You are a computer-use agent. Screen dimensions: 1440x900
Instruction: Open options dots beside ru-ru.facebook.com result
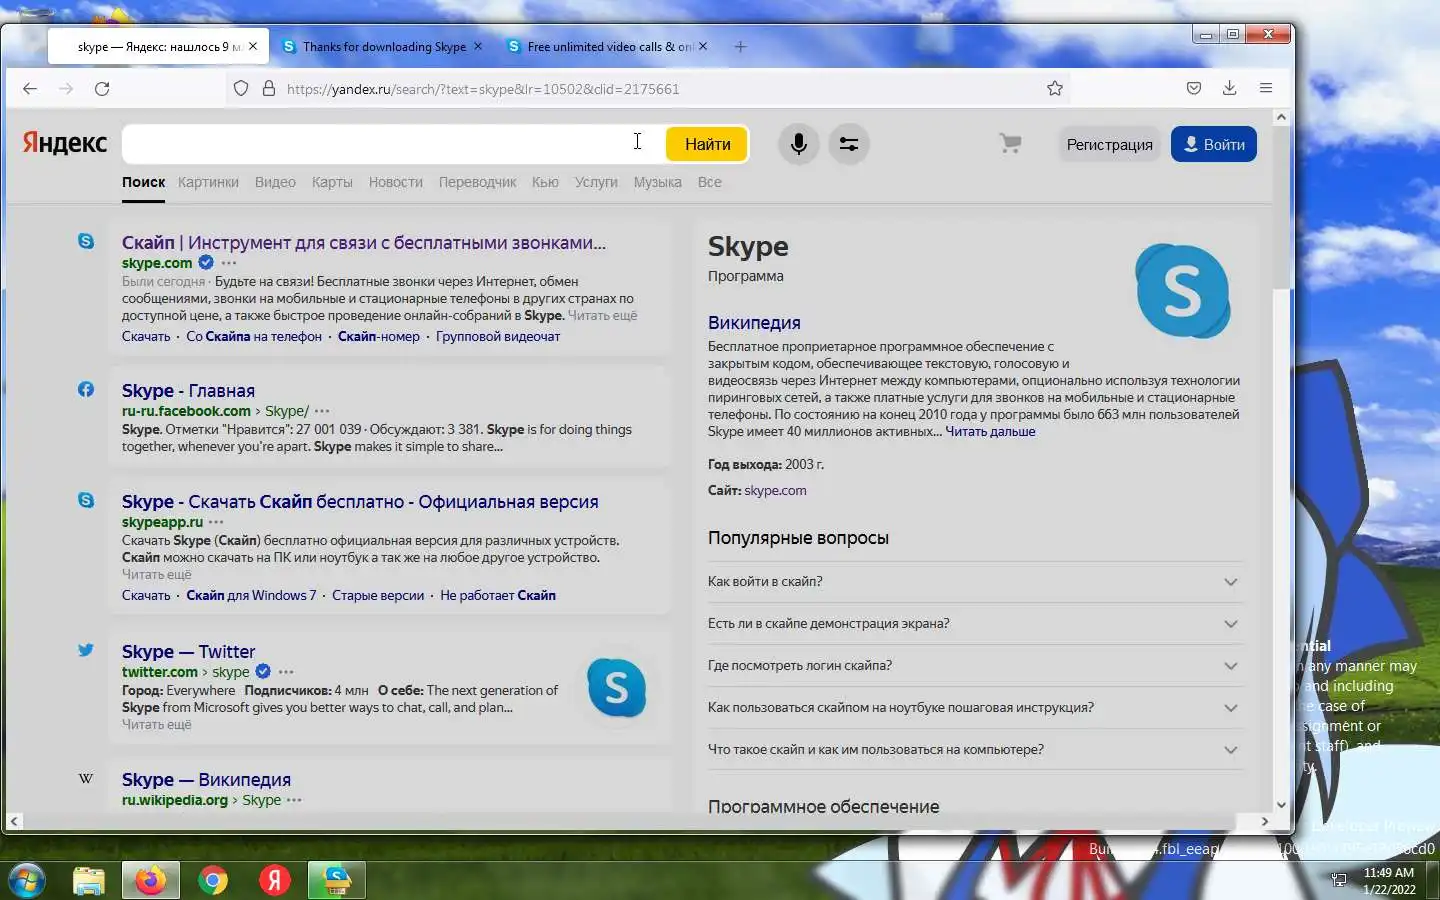click(322, 411)
